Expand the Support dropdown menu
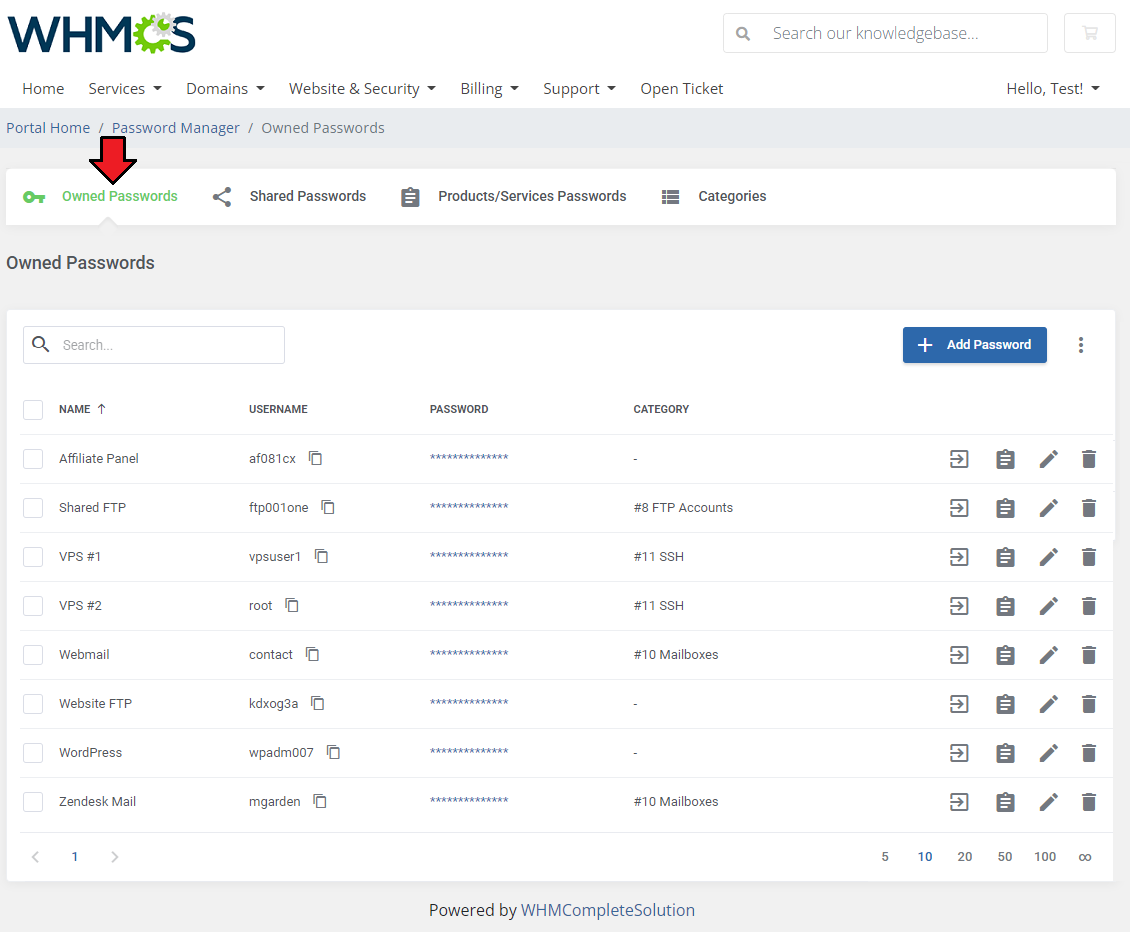Image resolution: width=1130 pixels, height=932 pixels. (x=579, y=89)
